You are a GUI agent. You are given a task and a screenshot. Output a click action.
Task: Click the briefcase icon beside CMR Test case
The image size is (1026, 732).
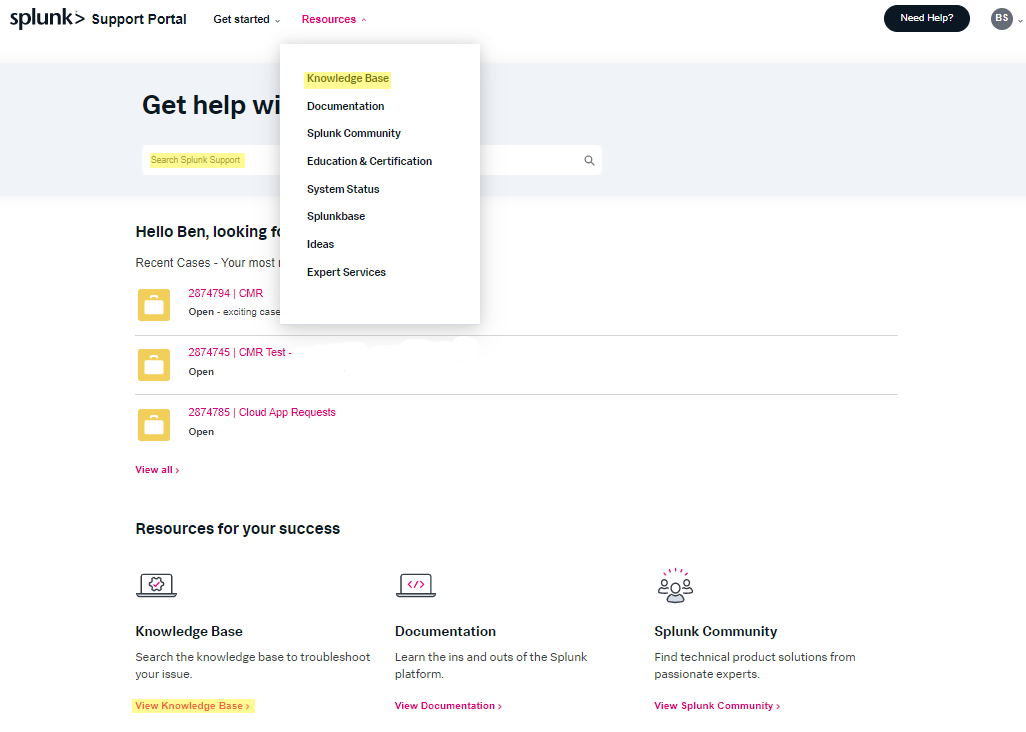click(x=153, y=364)
